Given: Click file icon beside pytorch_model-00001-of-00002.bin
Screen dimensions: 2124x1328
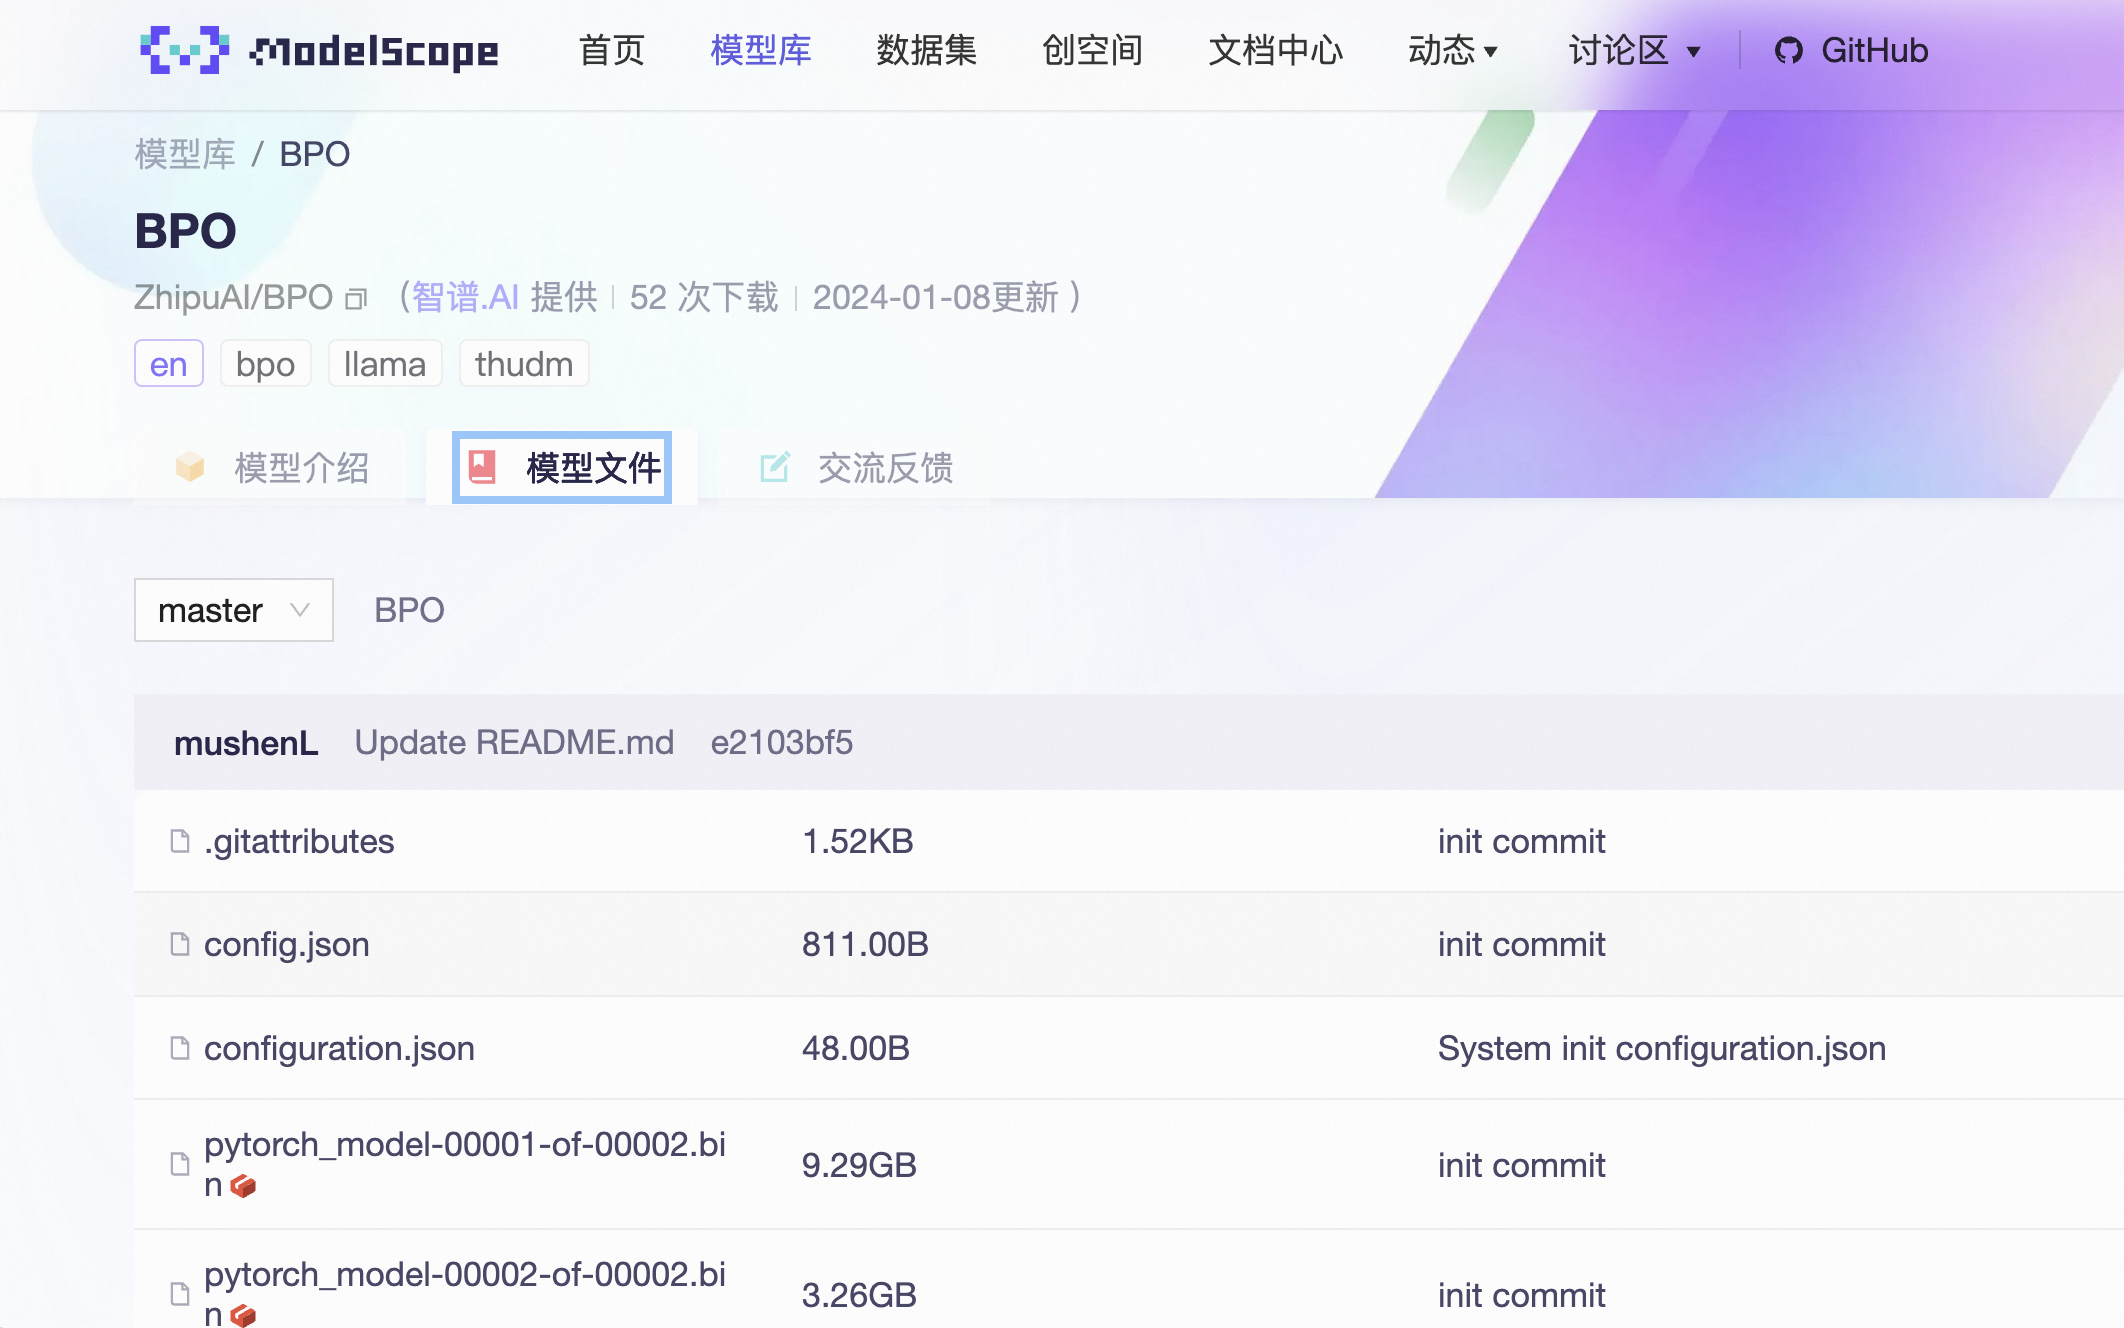Looking at the screenshot, I should (x=180, y=1164).
